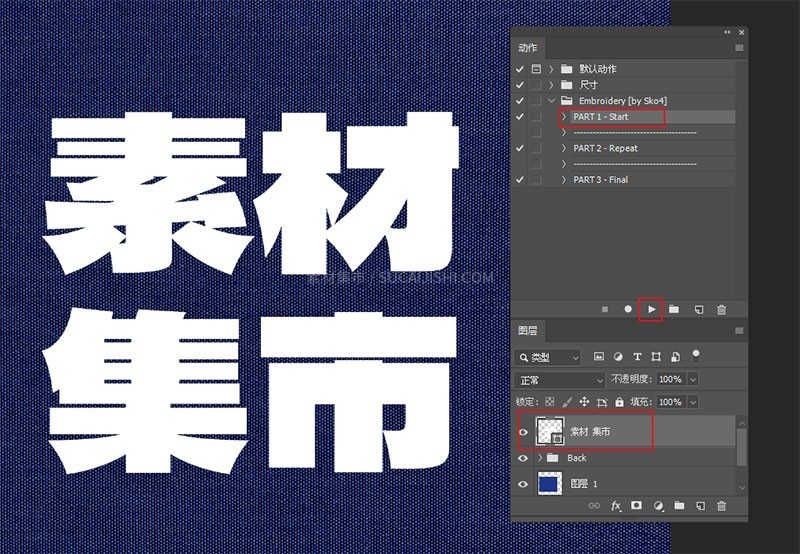
Task: Delete the layer with Layers trash icon
Action: point(721,506)
